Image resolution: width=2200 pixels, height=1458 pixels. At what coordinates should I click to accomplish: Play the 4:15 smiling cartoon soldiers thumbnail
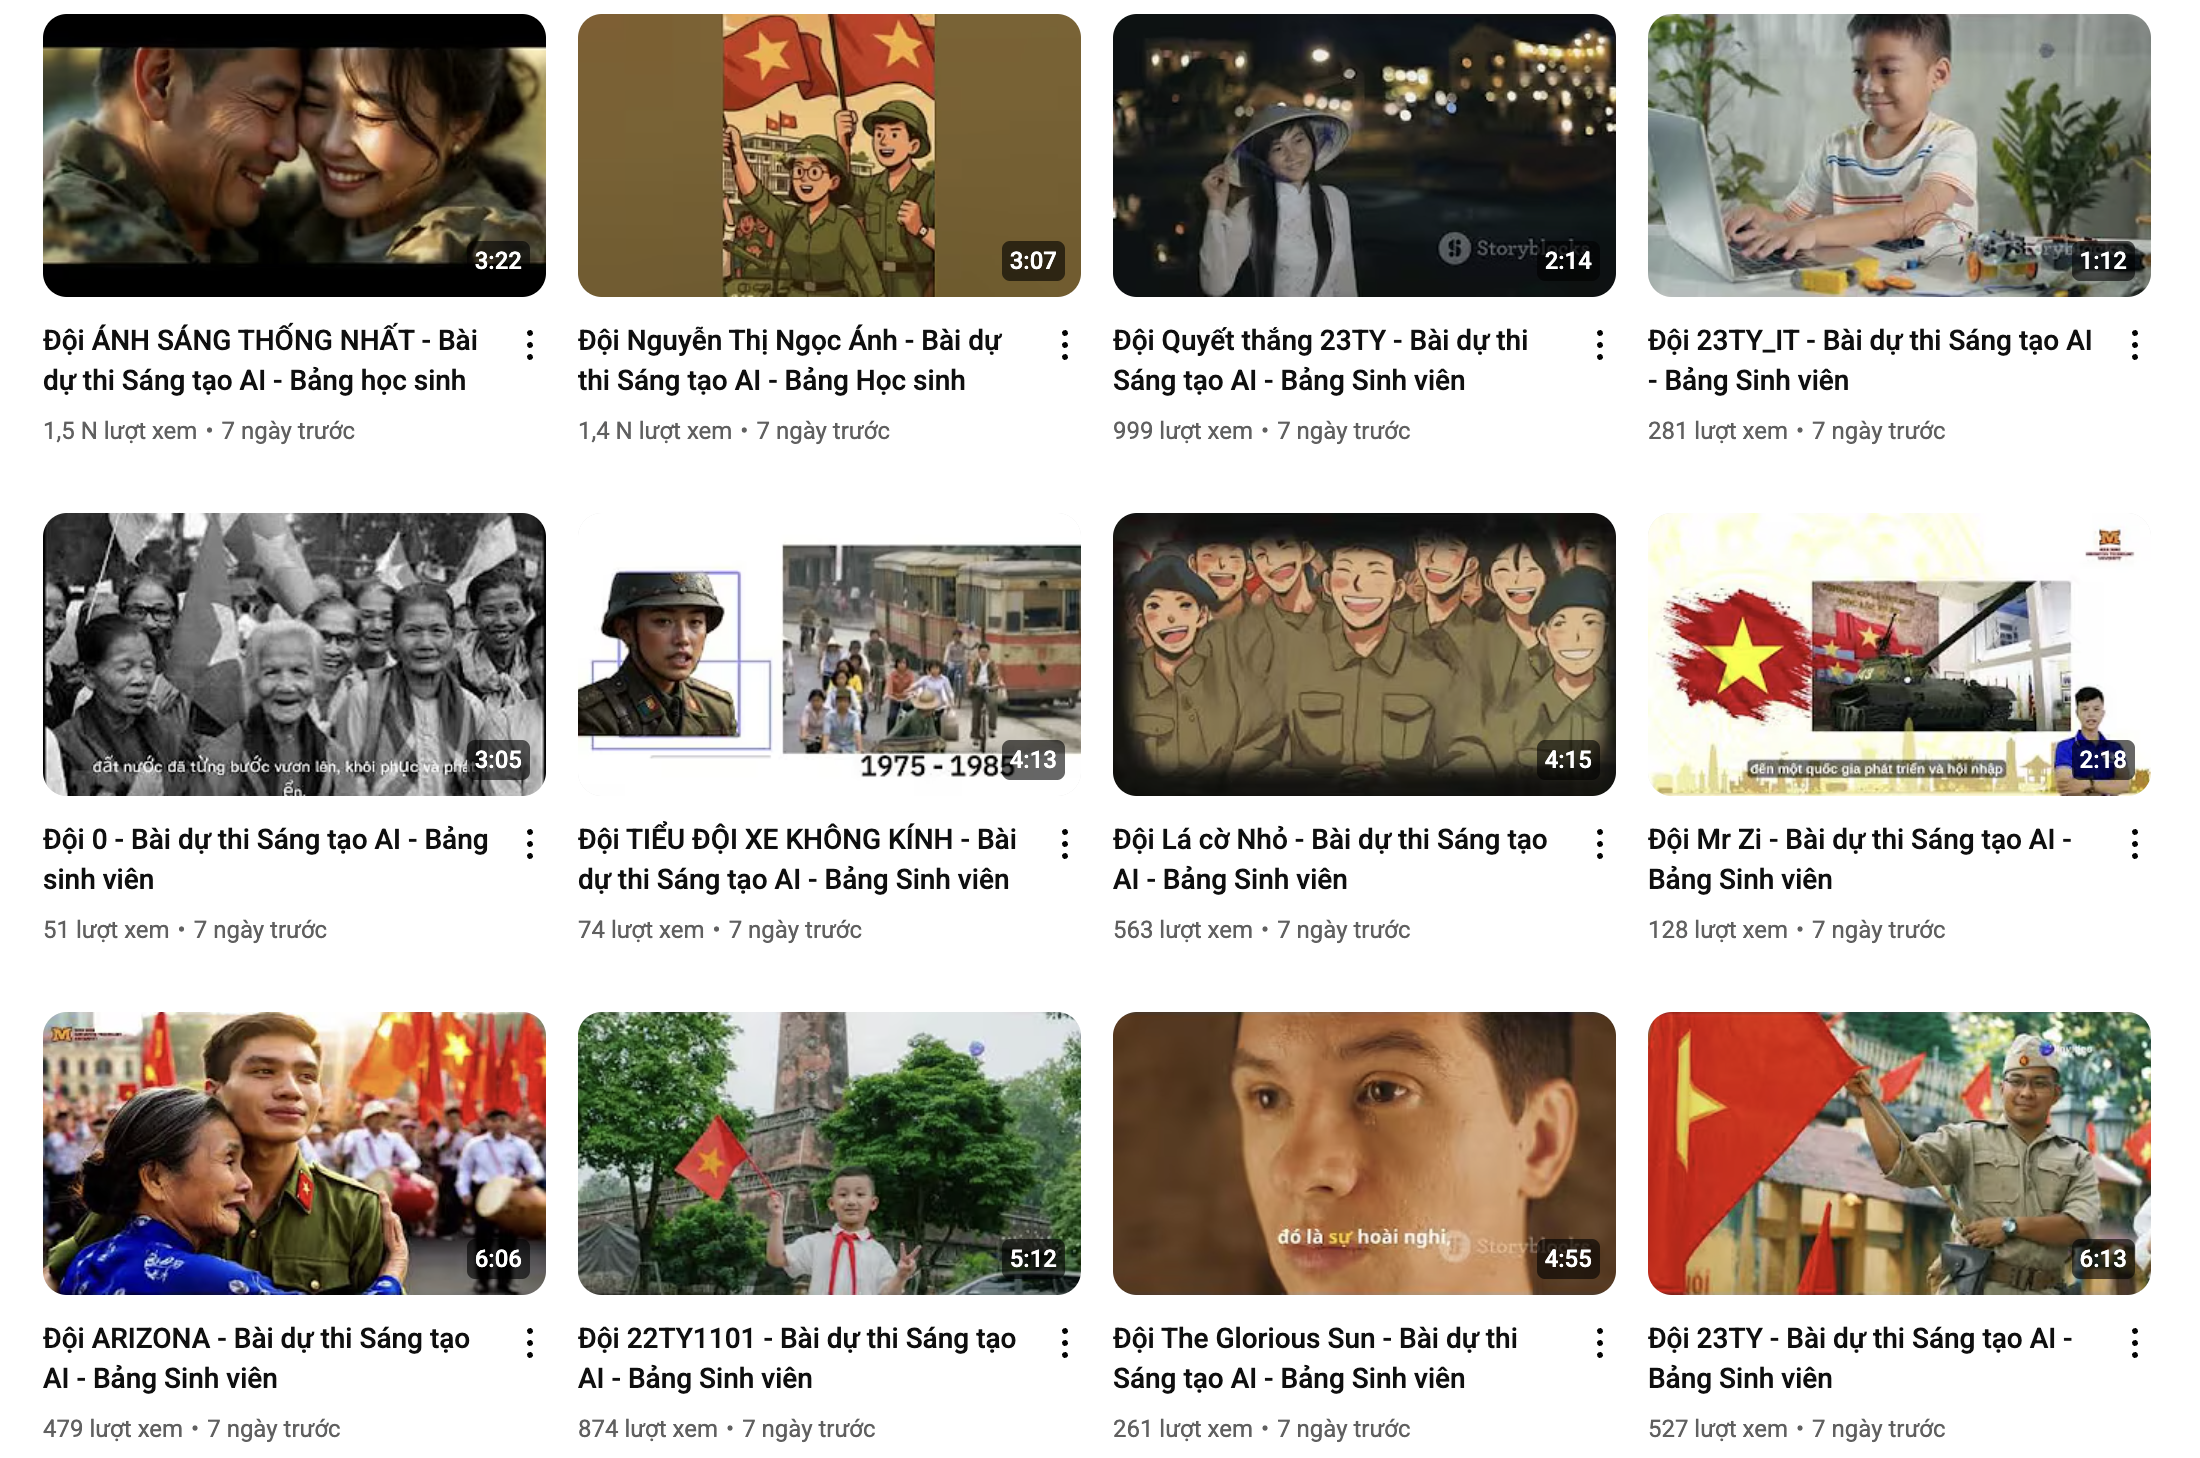pyautogui.click(x=1364, y=654)
